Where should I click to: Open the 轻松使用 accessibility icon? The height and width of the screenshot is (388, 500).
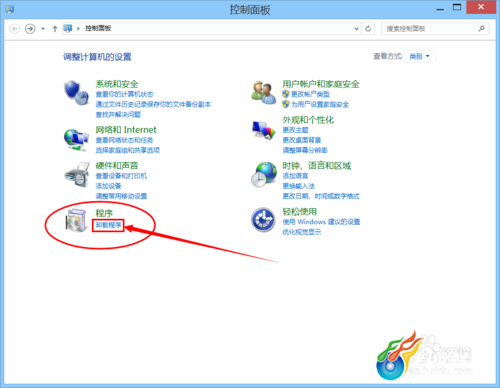point(263,220)
